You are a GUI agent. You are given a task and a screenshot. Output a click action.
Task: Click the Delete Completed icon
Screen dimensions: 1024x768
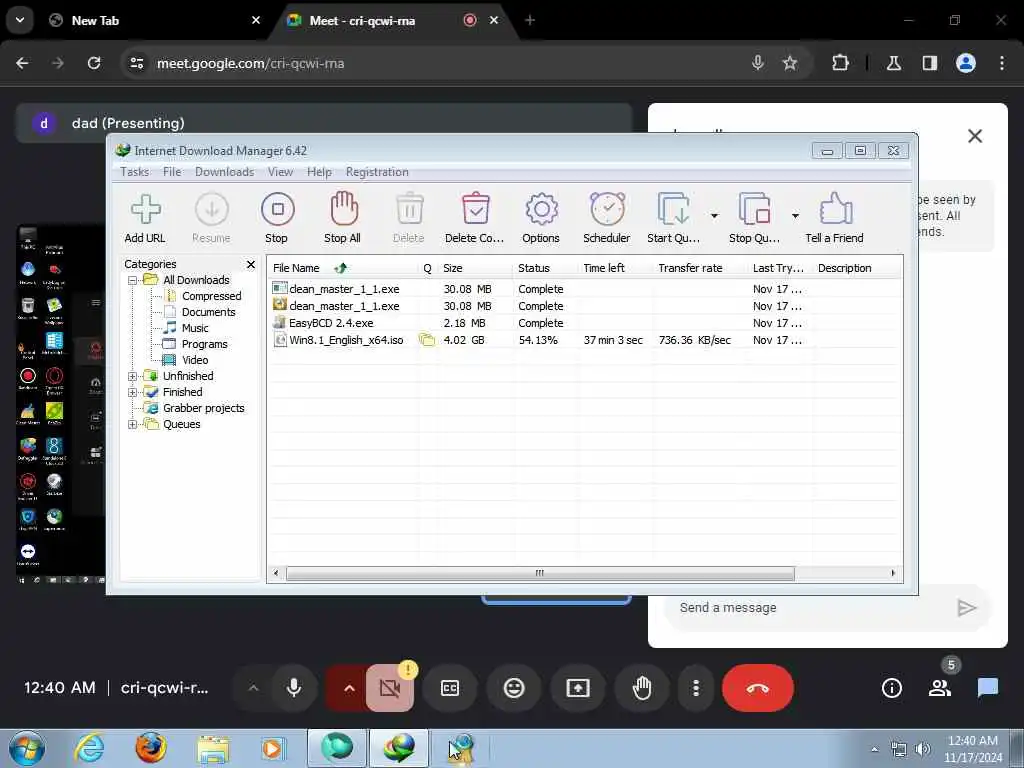pos(475,209)
